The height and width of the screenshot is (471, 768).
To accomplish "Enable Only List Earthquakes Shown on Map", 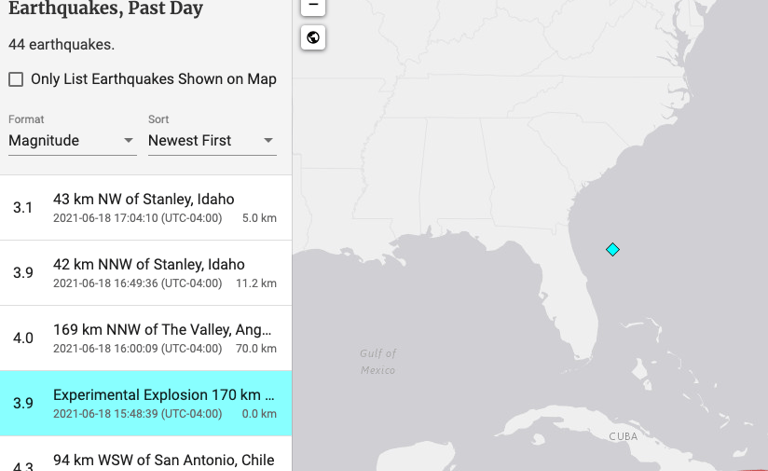I will pyautogui.click(x=16, y=79).
